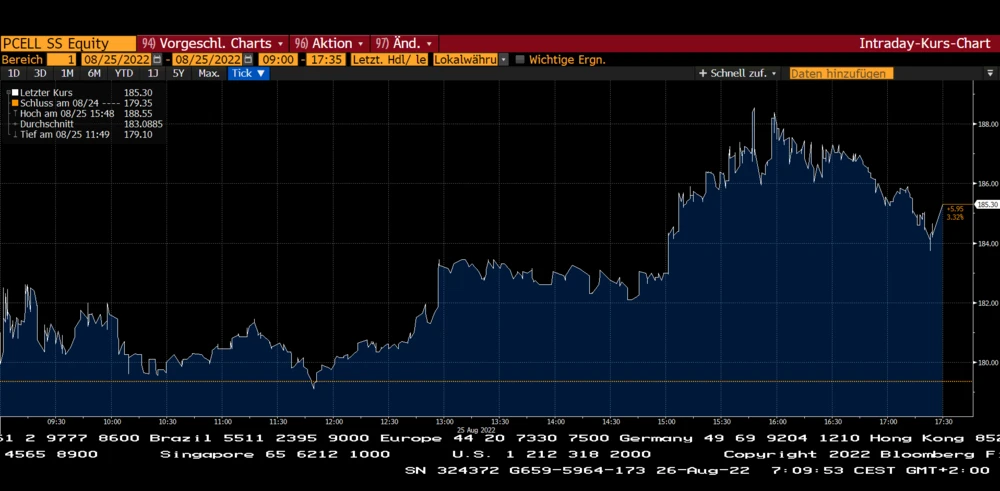
Task: Click the chart options icon at far right
Action: pos(991,73)
